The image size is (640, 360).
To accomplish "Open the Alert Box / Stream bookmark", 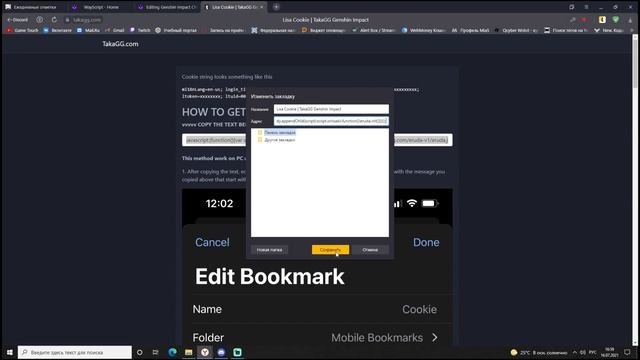I will [x=374, y=30].
